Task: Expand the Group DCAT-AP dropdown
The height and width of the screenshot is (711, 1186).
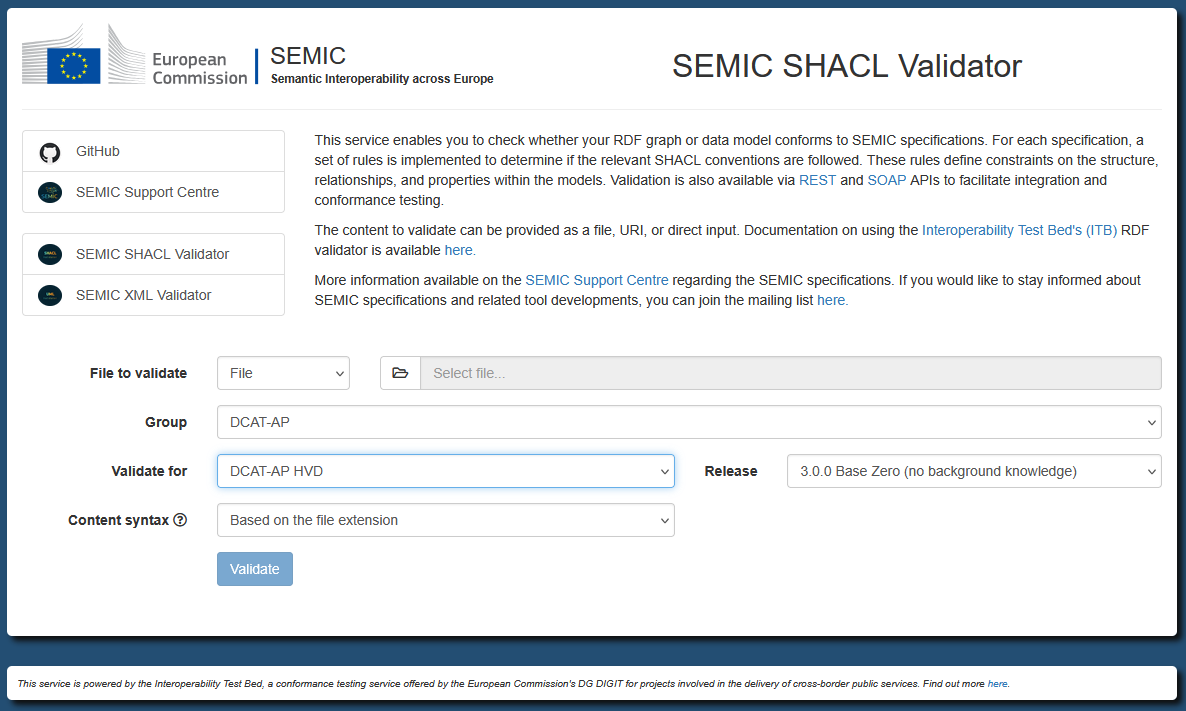Action: [689, 422]
